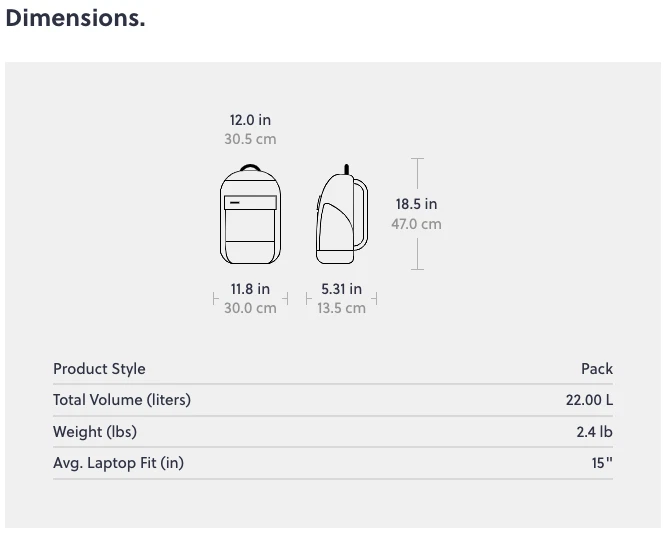Click the 13.5 cm depth value
This screenshot has height=537, width=668.
tap(341, 308)
